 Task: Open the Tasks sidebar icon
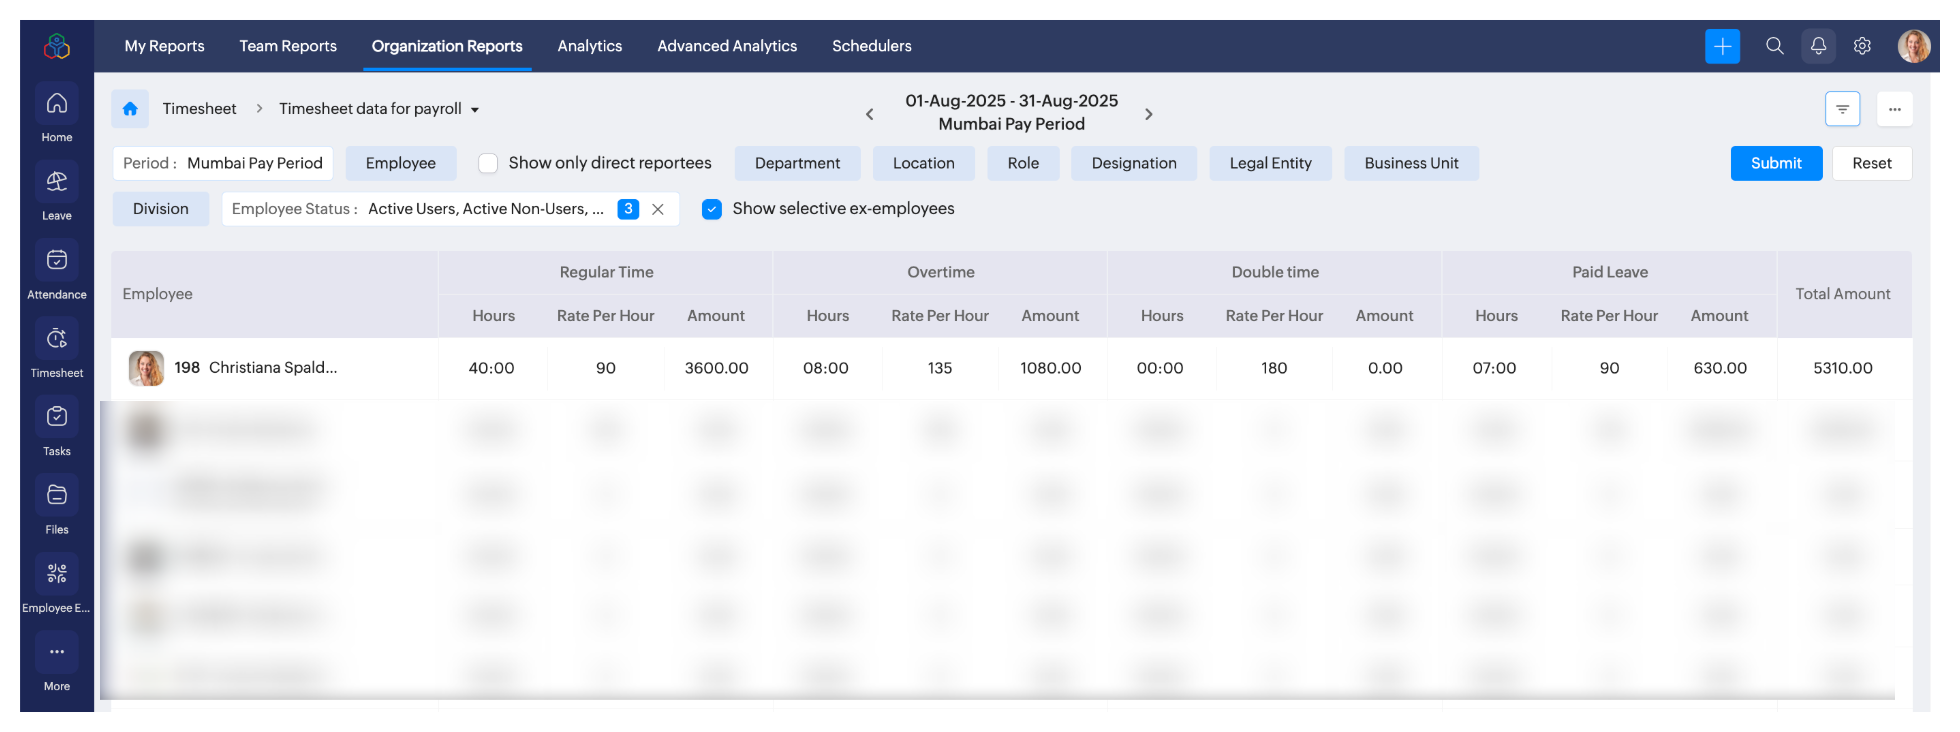click(x=57, y=417)
